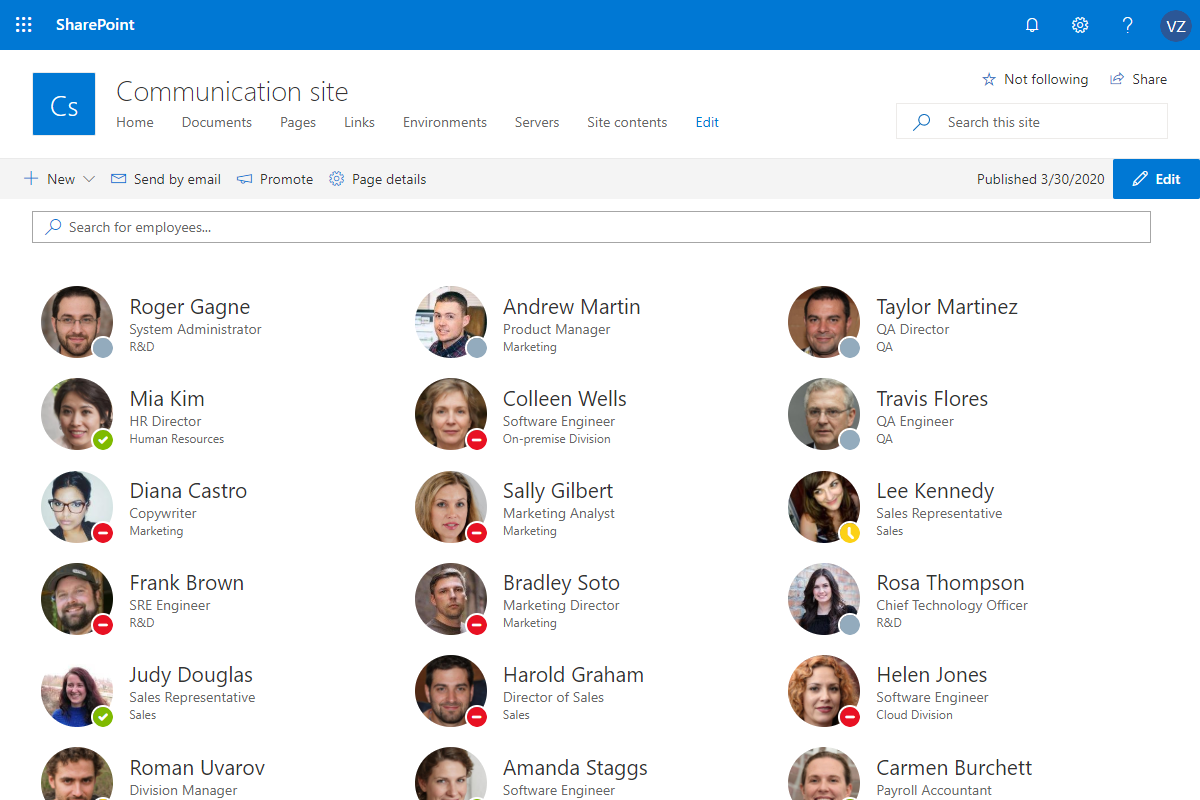This screenshot has width=1200, height=800.
Task: Open the SharePoint app launcher waffle
Action: tap(23, 24)
